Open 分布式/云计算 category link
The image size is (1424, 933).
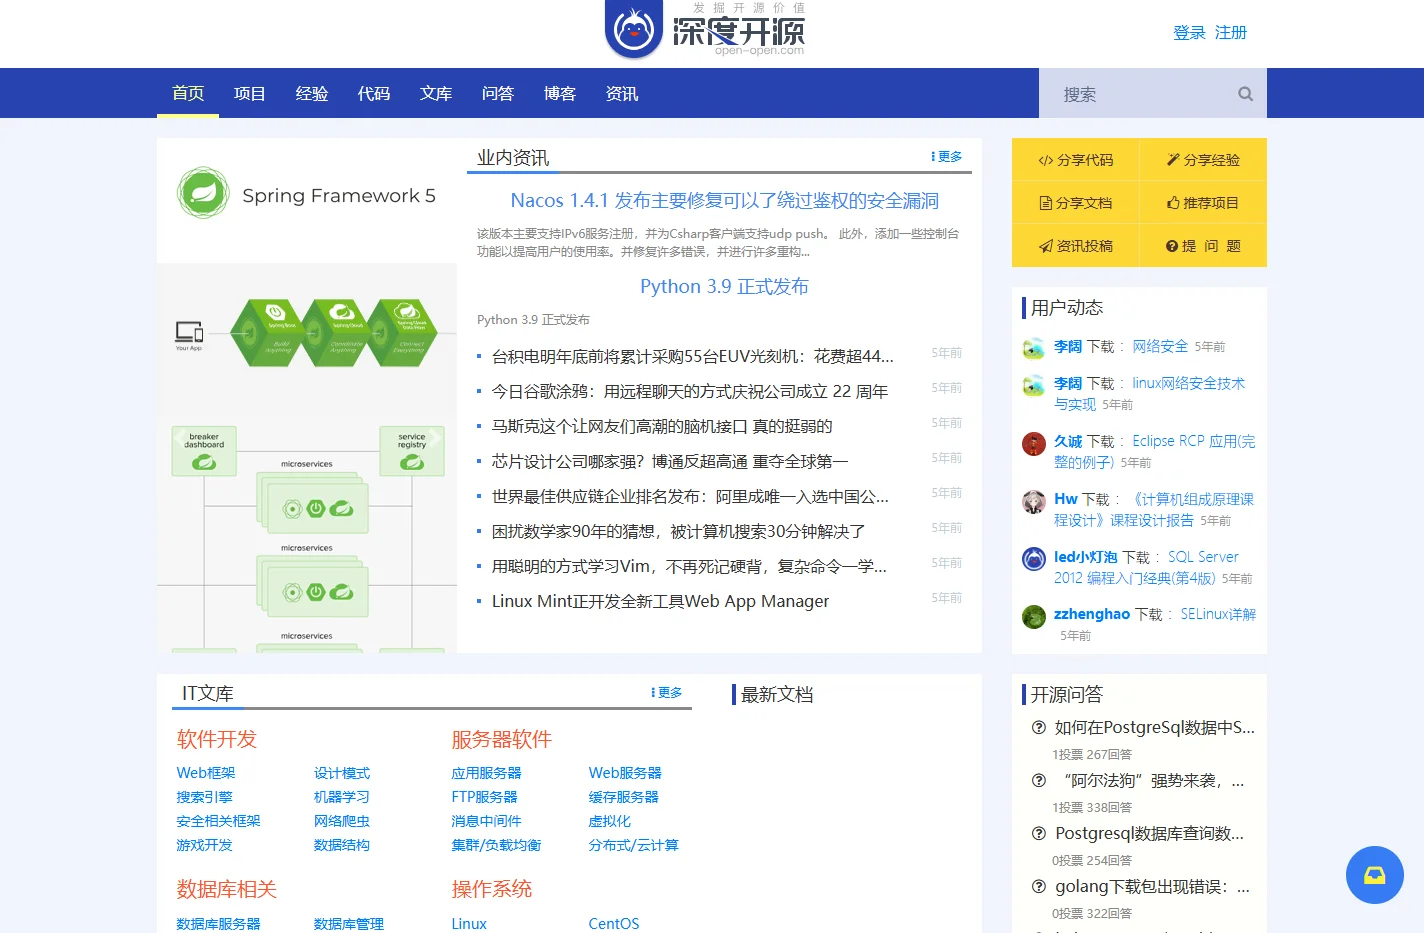(x=634, y=845)
